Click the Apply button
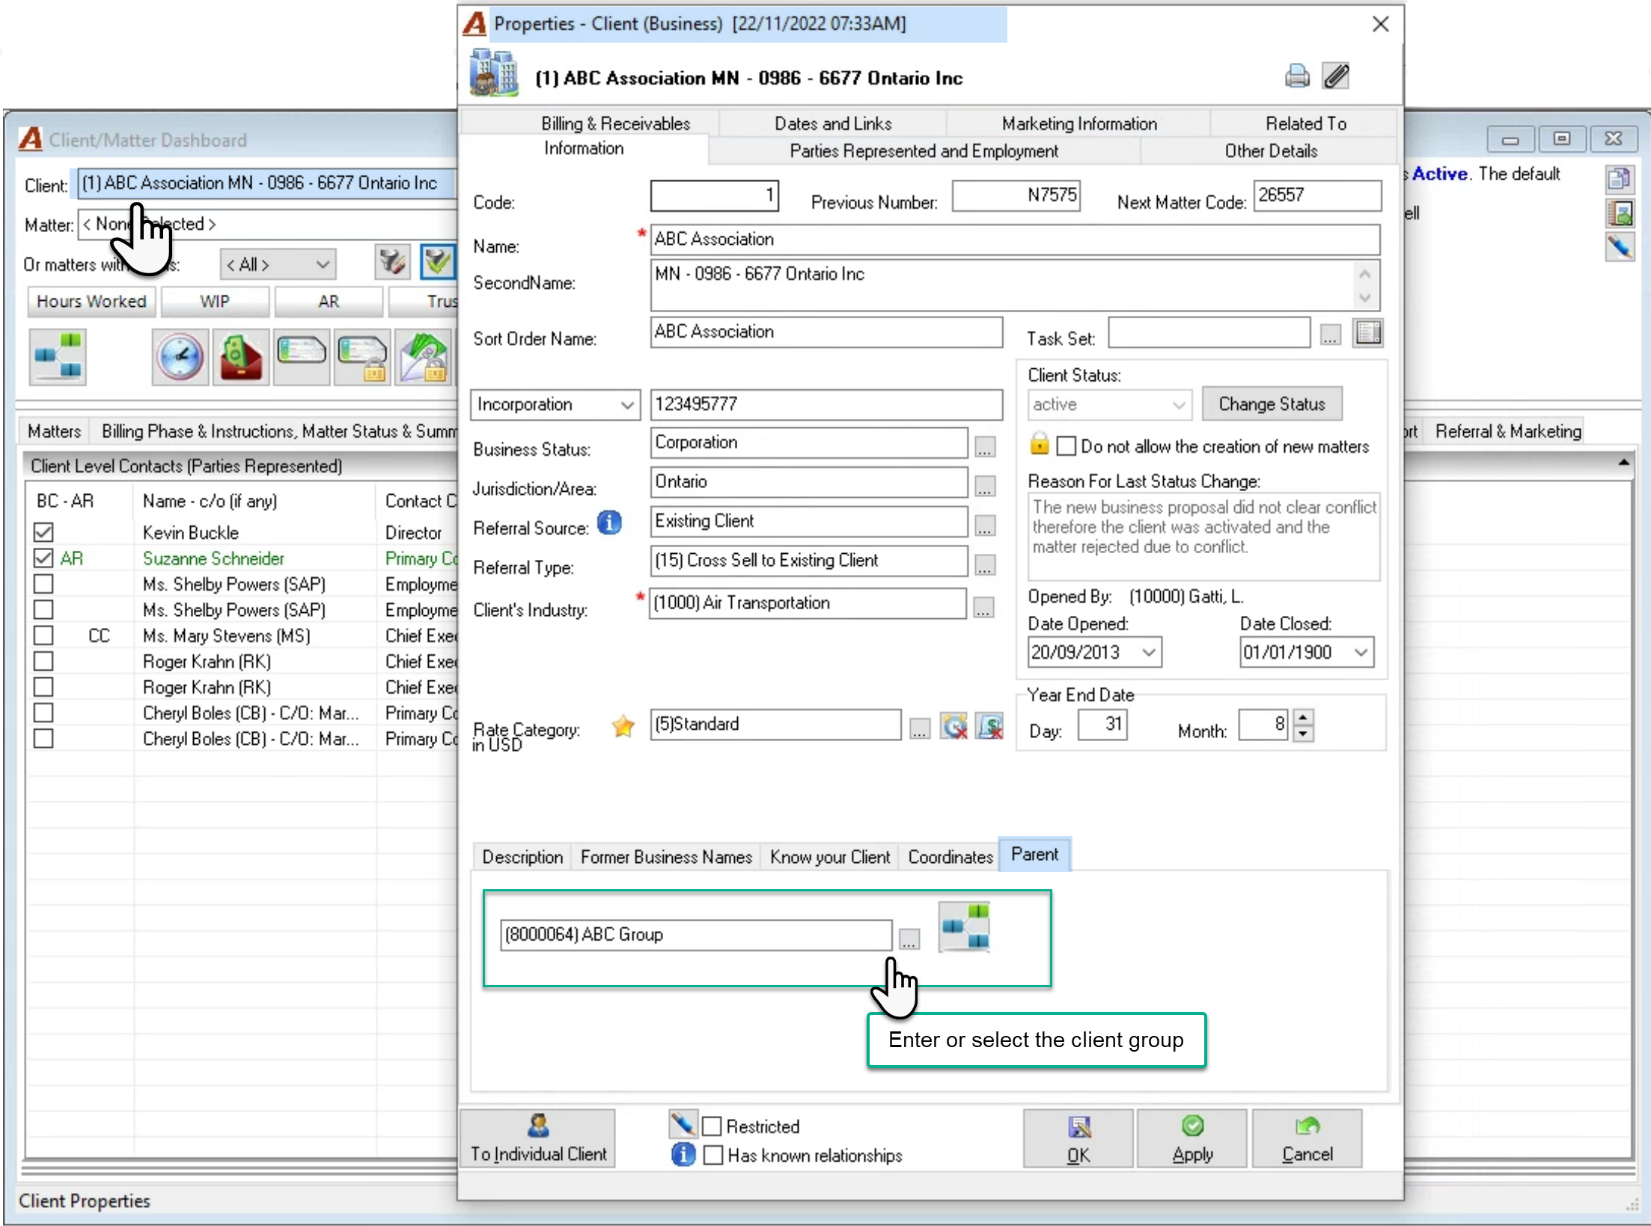1651x1226 pixels. coord(1192,1138)
